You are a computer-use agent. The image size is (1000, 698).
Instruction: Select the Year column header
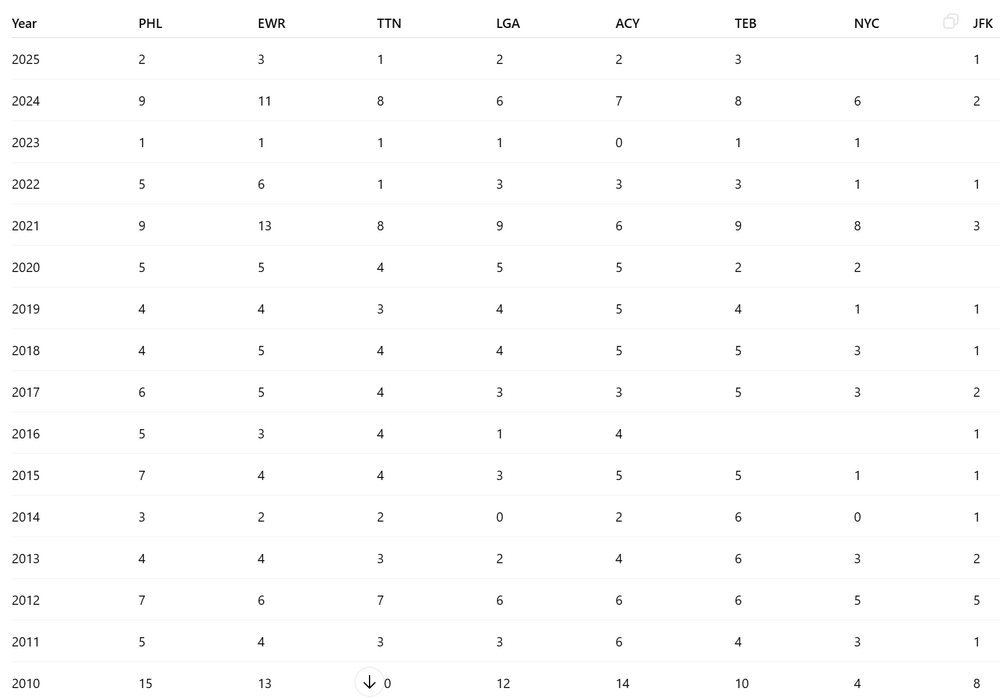(x=24, y=24)
